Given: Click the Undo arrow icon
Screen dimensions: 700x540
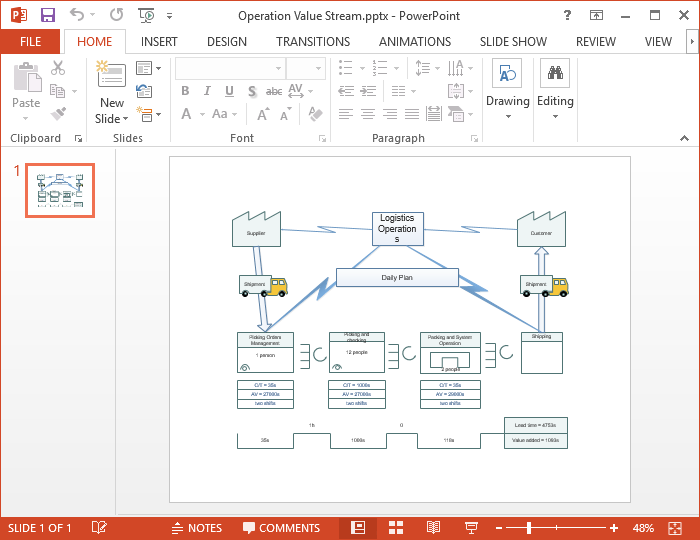Looking at the screenshot, I should point(78,16).
